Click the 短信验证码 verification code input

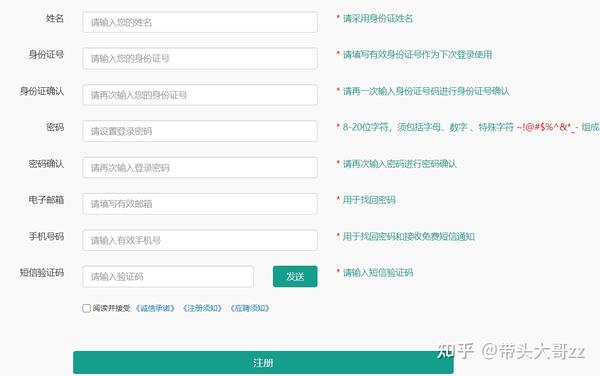point(168,277)
